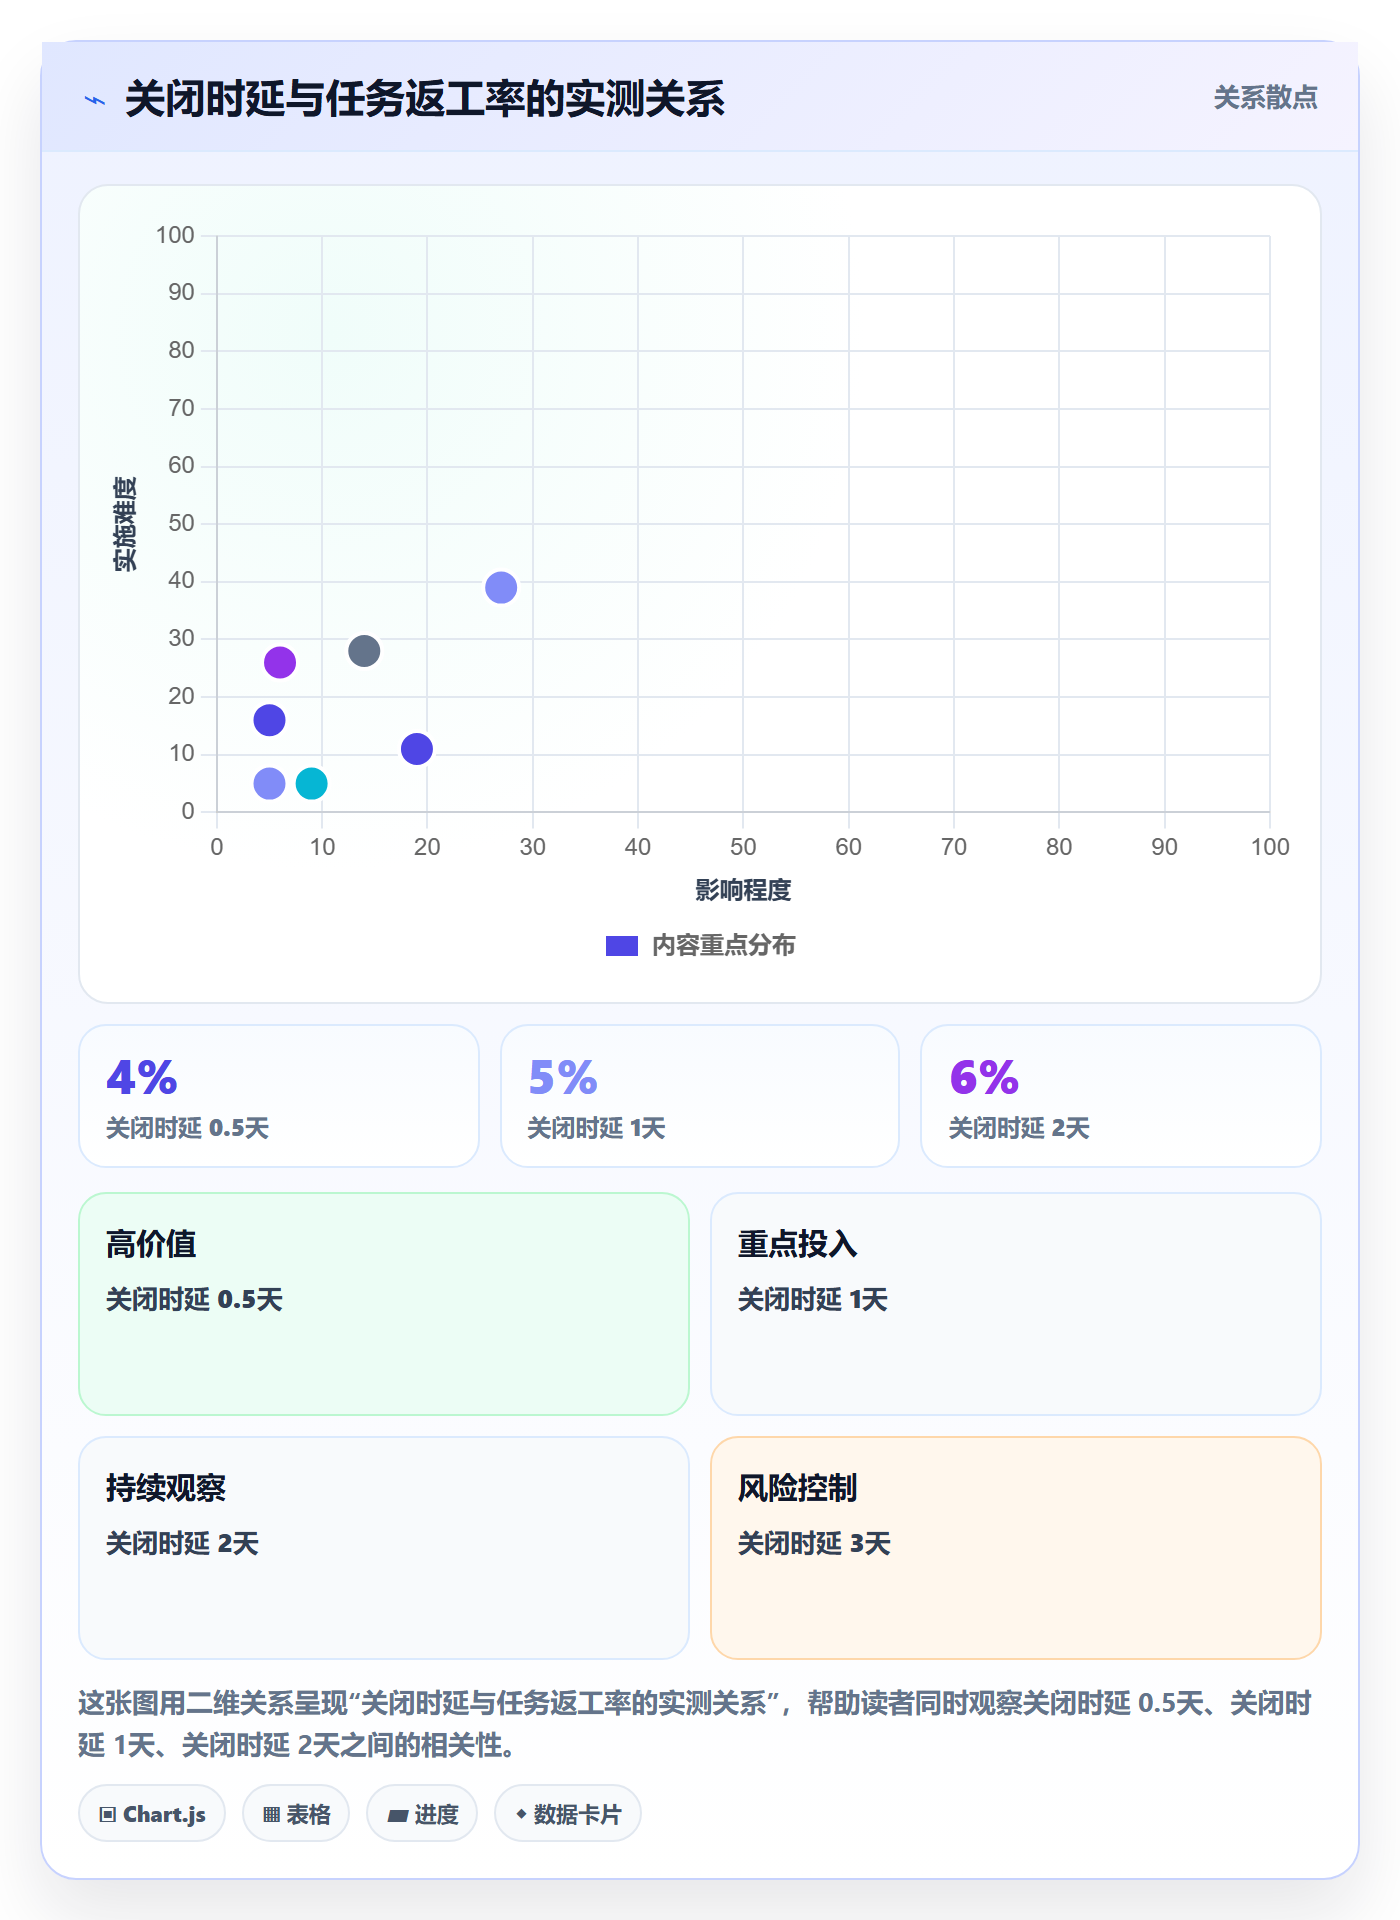
Task: Click the dark blue point near x 19
Action: coord(417,748)
